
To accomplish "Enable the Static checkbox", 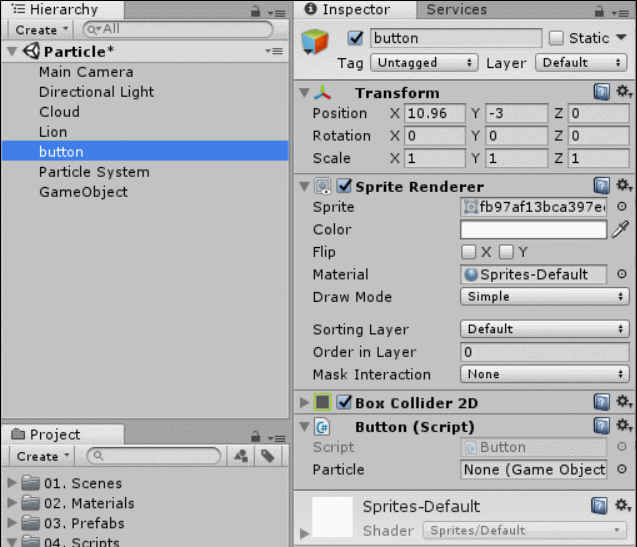I will [556, 38].
